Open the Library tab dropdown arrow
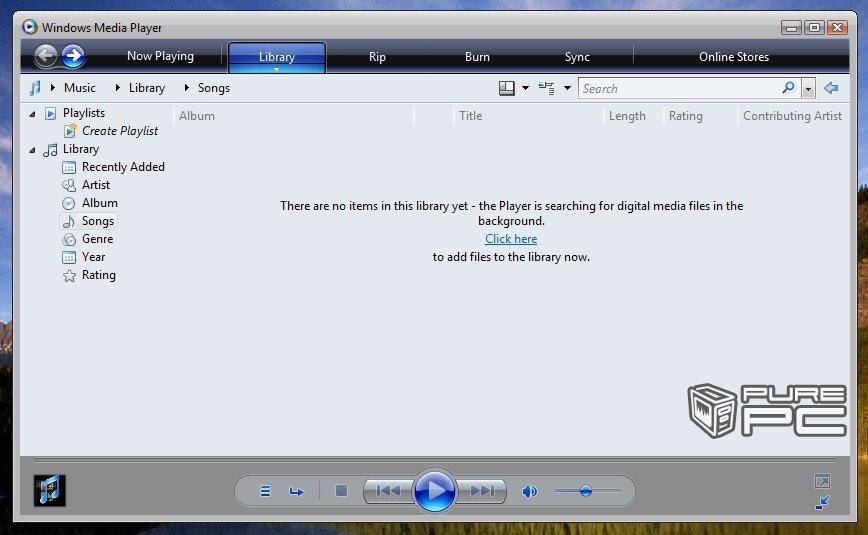868x535 pixels. point(276,69)
